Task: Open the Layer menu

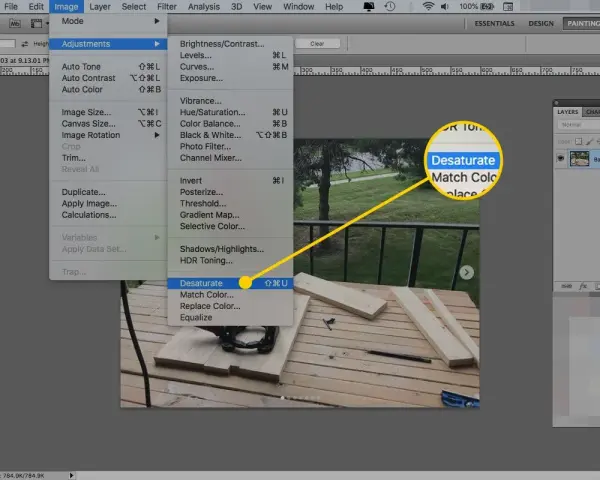Action: pos(100,7)
